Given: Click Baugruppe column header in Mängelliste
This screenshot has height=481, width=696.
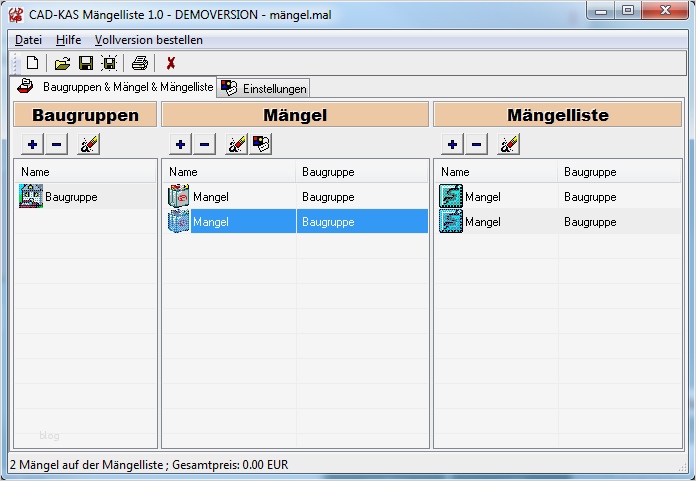Looking at the screenshot, I should pos(619,172).
